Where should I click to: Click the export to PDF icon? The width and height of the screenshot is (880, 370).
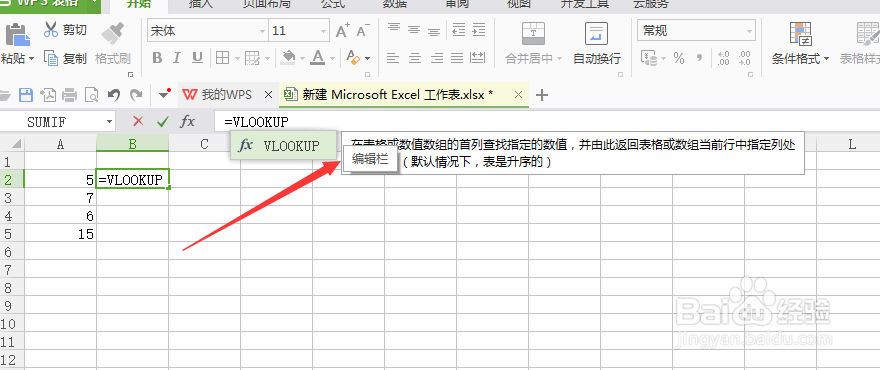tap(48, 95)
